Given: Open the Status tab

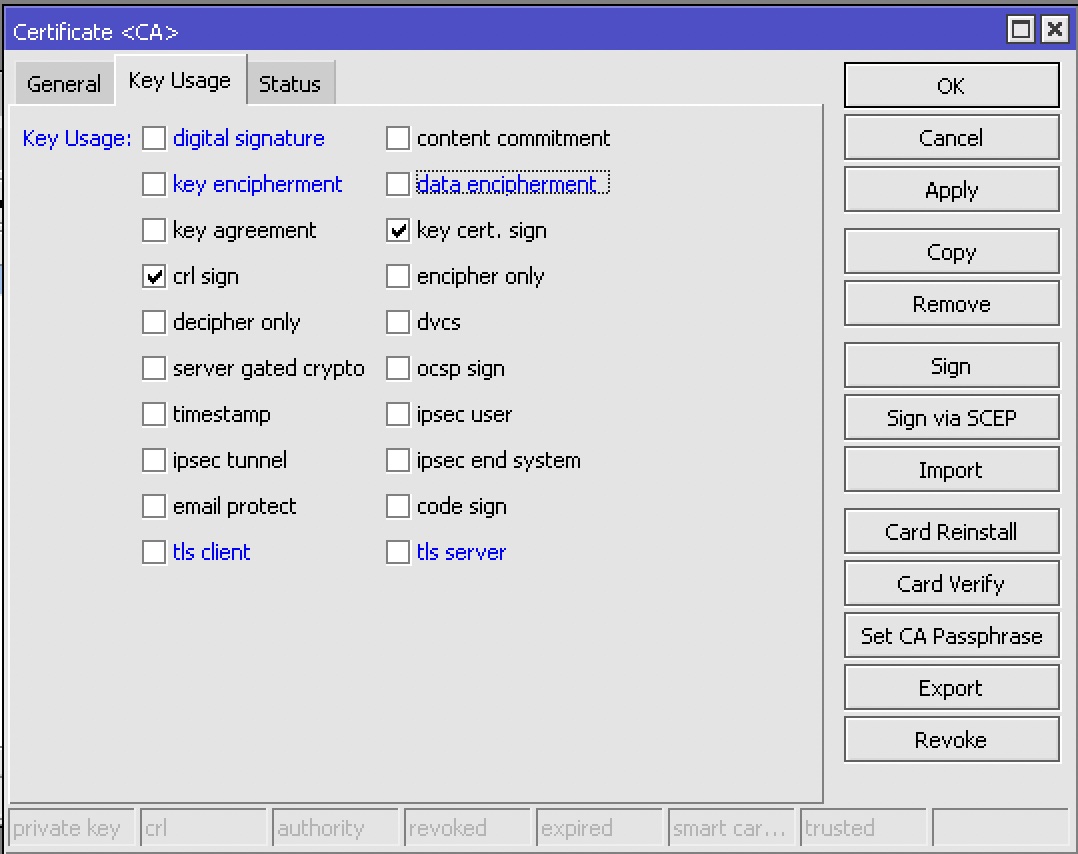Looking at the screenshot, I should point(289,84).
